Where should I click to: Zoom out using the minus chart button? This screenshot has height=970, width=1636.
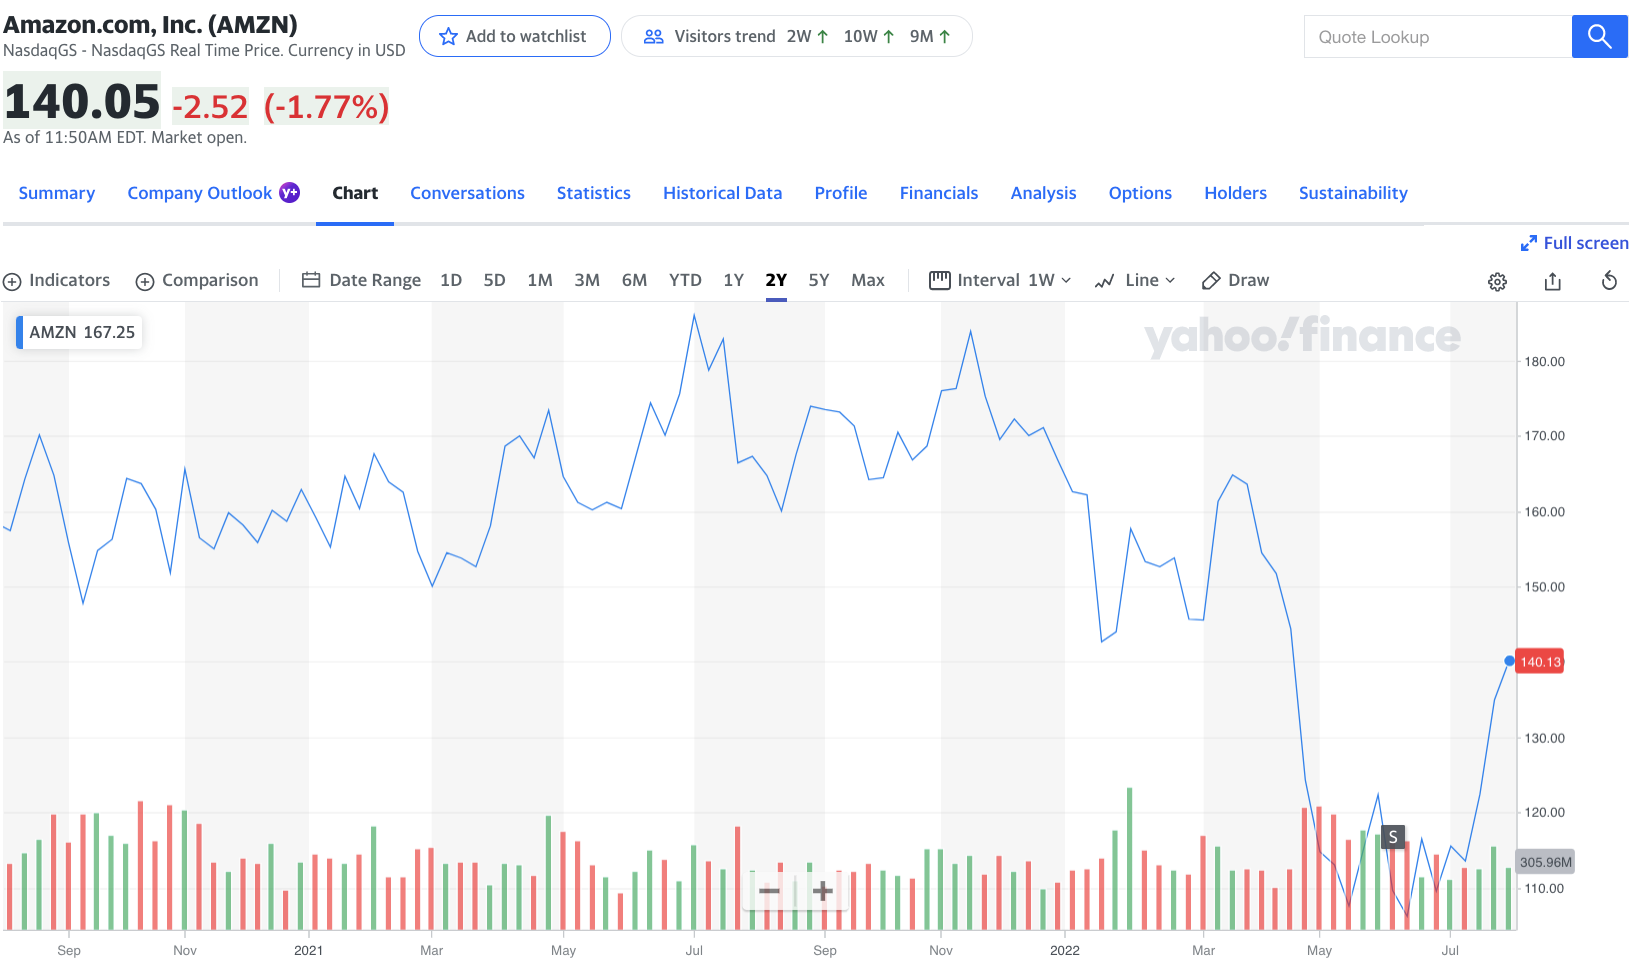click(x=769, y=891)
